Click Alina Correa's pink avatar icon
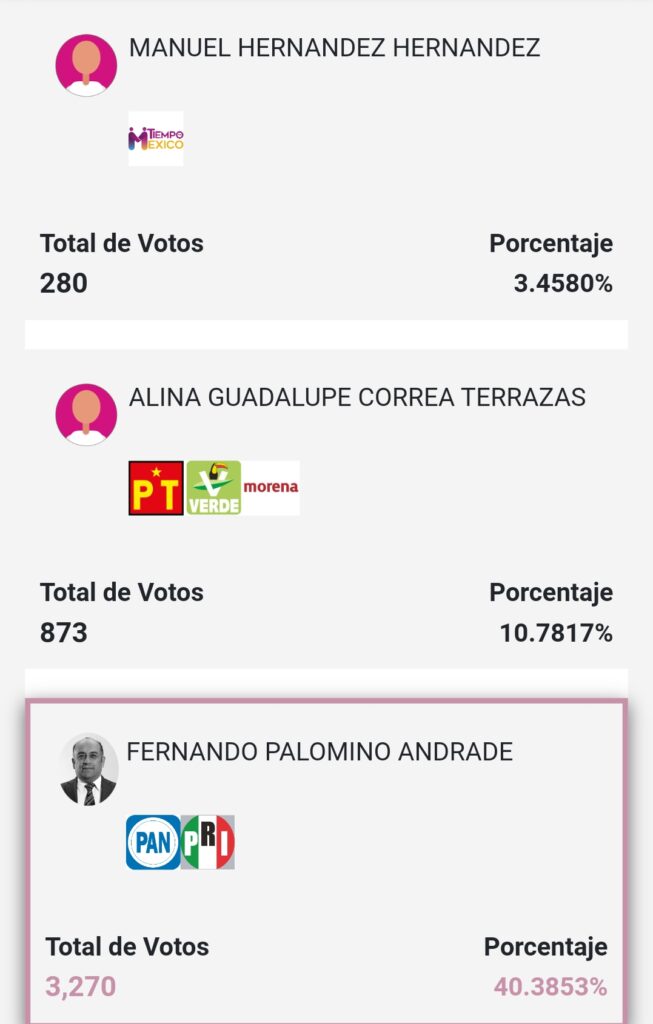Viewport: 653px width, 1024px height. (x=86, y=414)
